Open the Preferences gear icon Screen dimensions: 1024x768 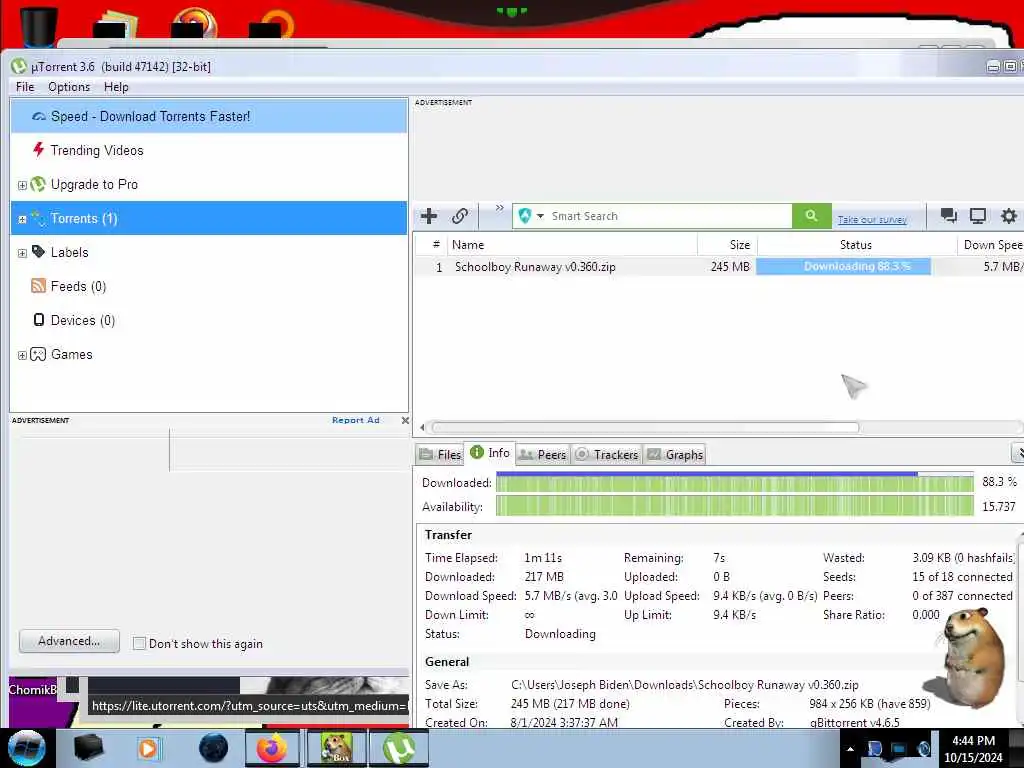[1009, 216]
